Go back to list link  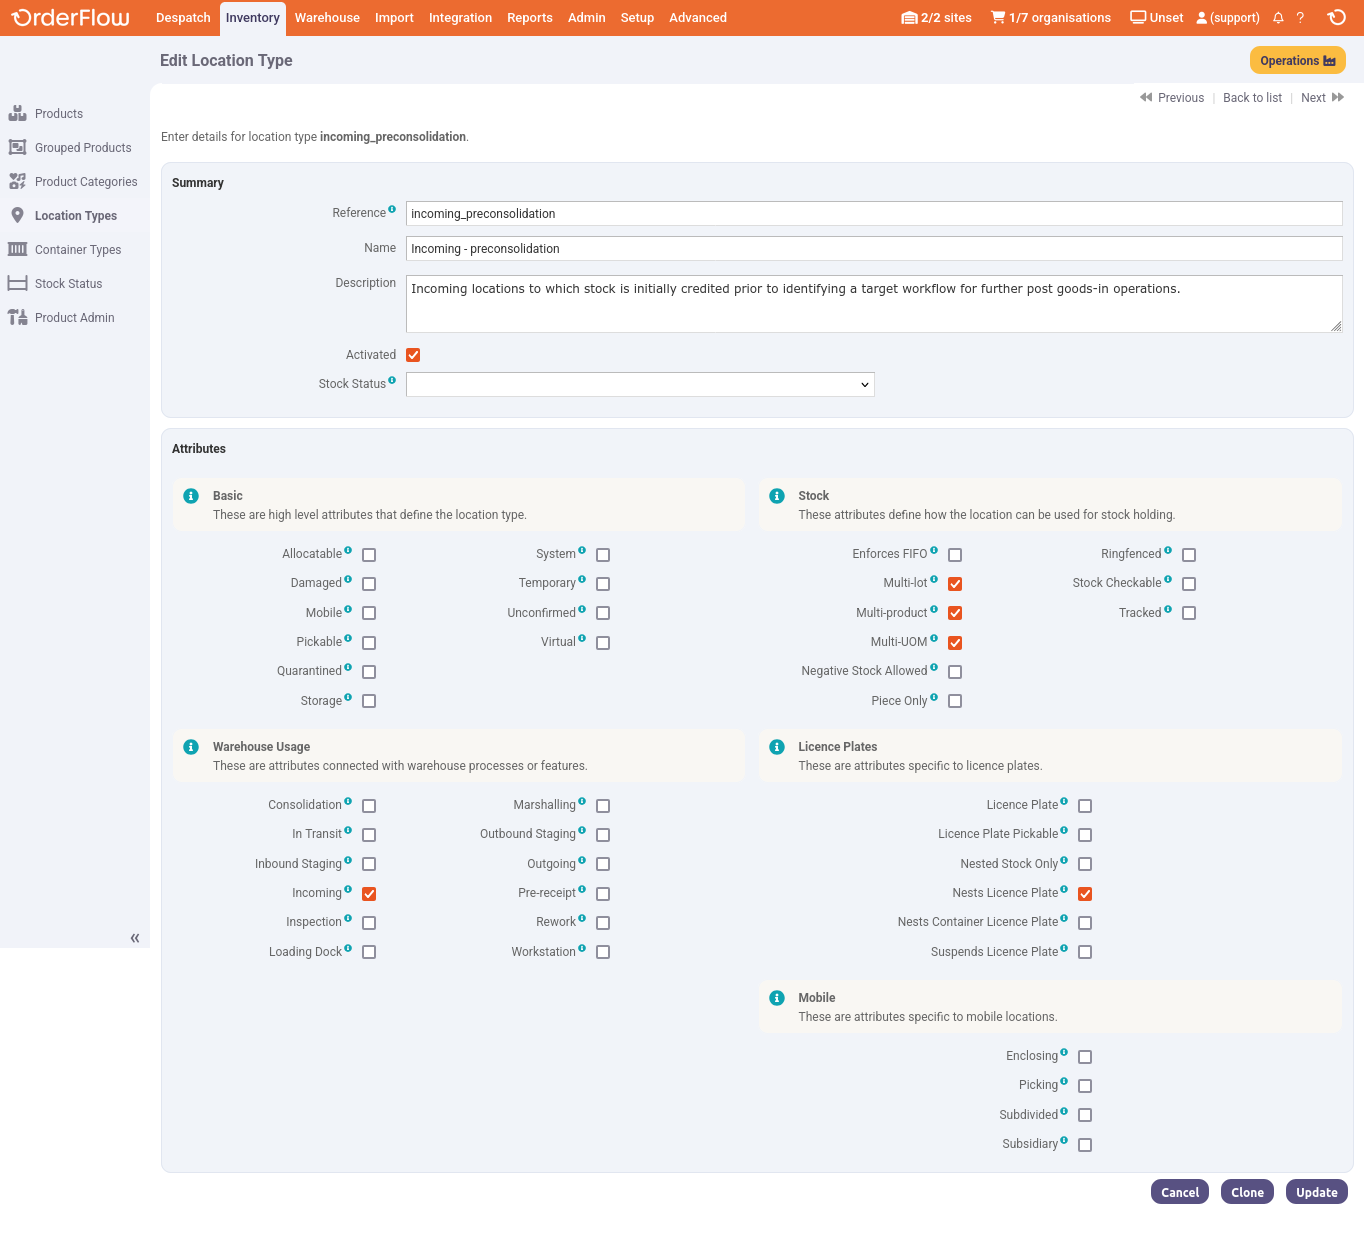pos(1252,98)
